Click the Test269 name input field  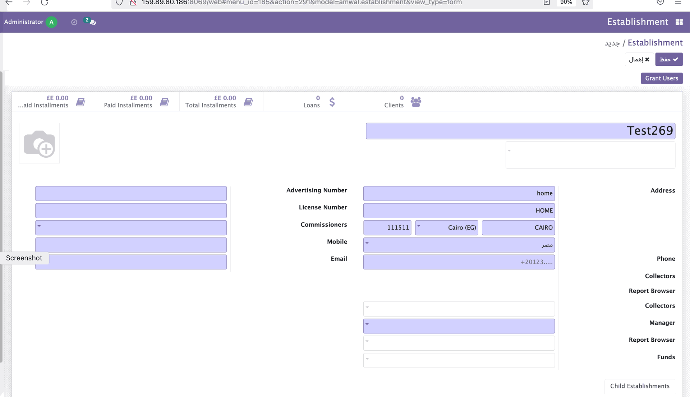click(x=521, y=131)
